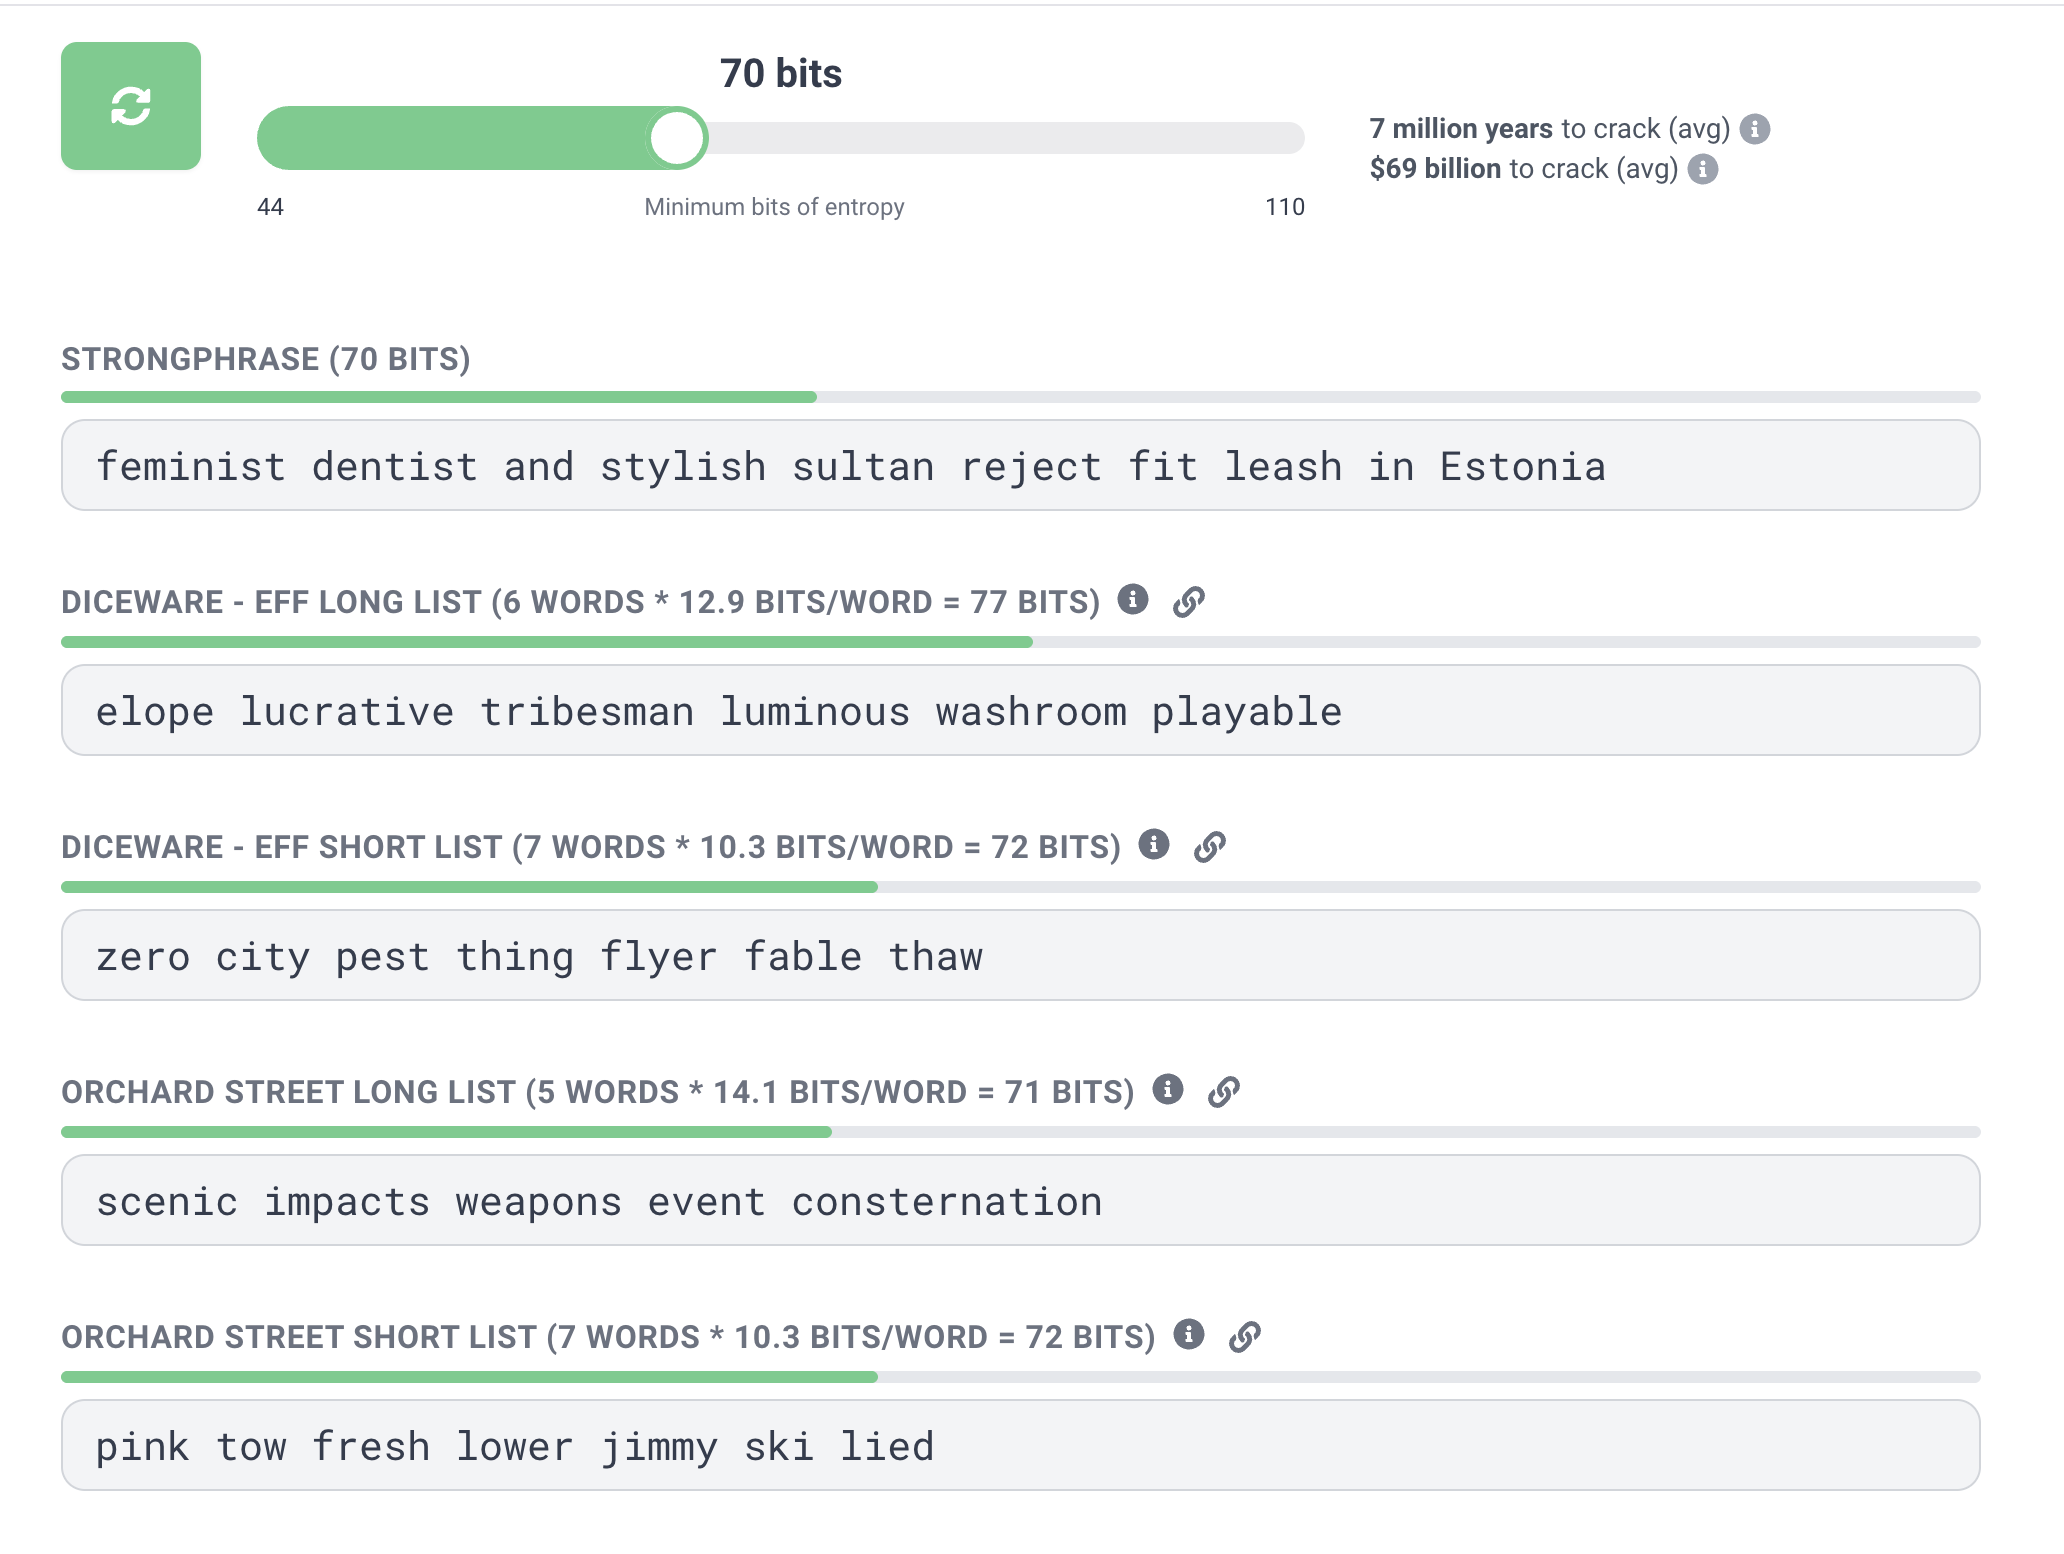The height and width of the screenshot is (1554, 2064).
Task: Click the Orchard Street Short List heading
Action: (x=608, y=1337)
